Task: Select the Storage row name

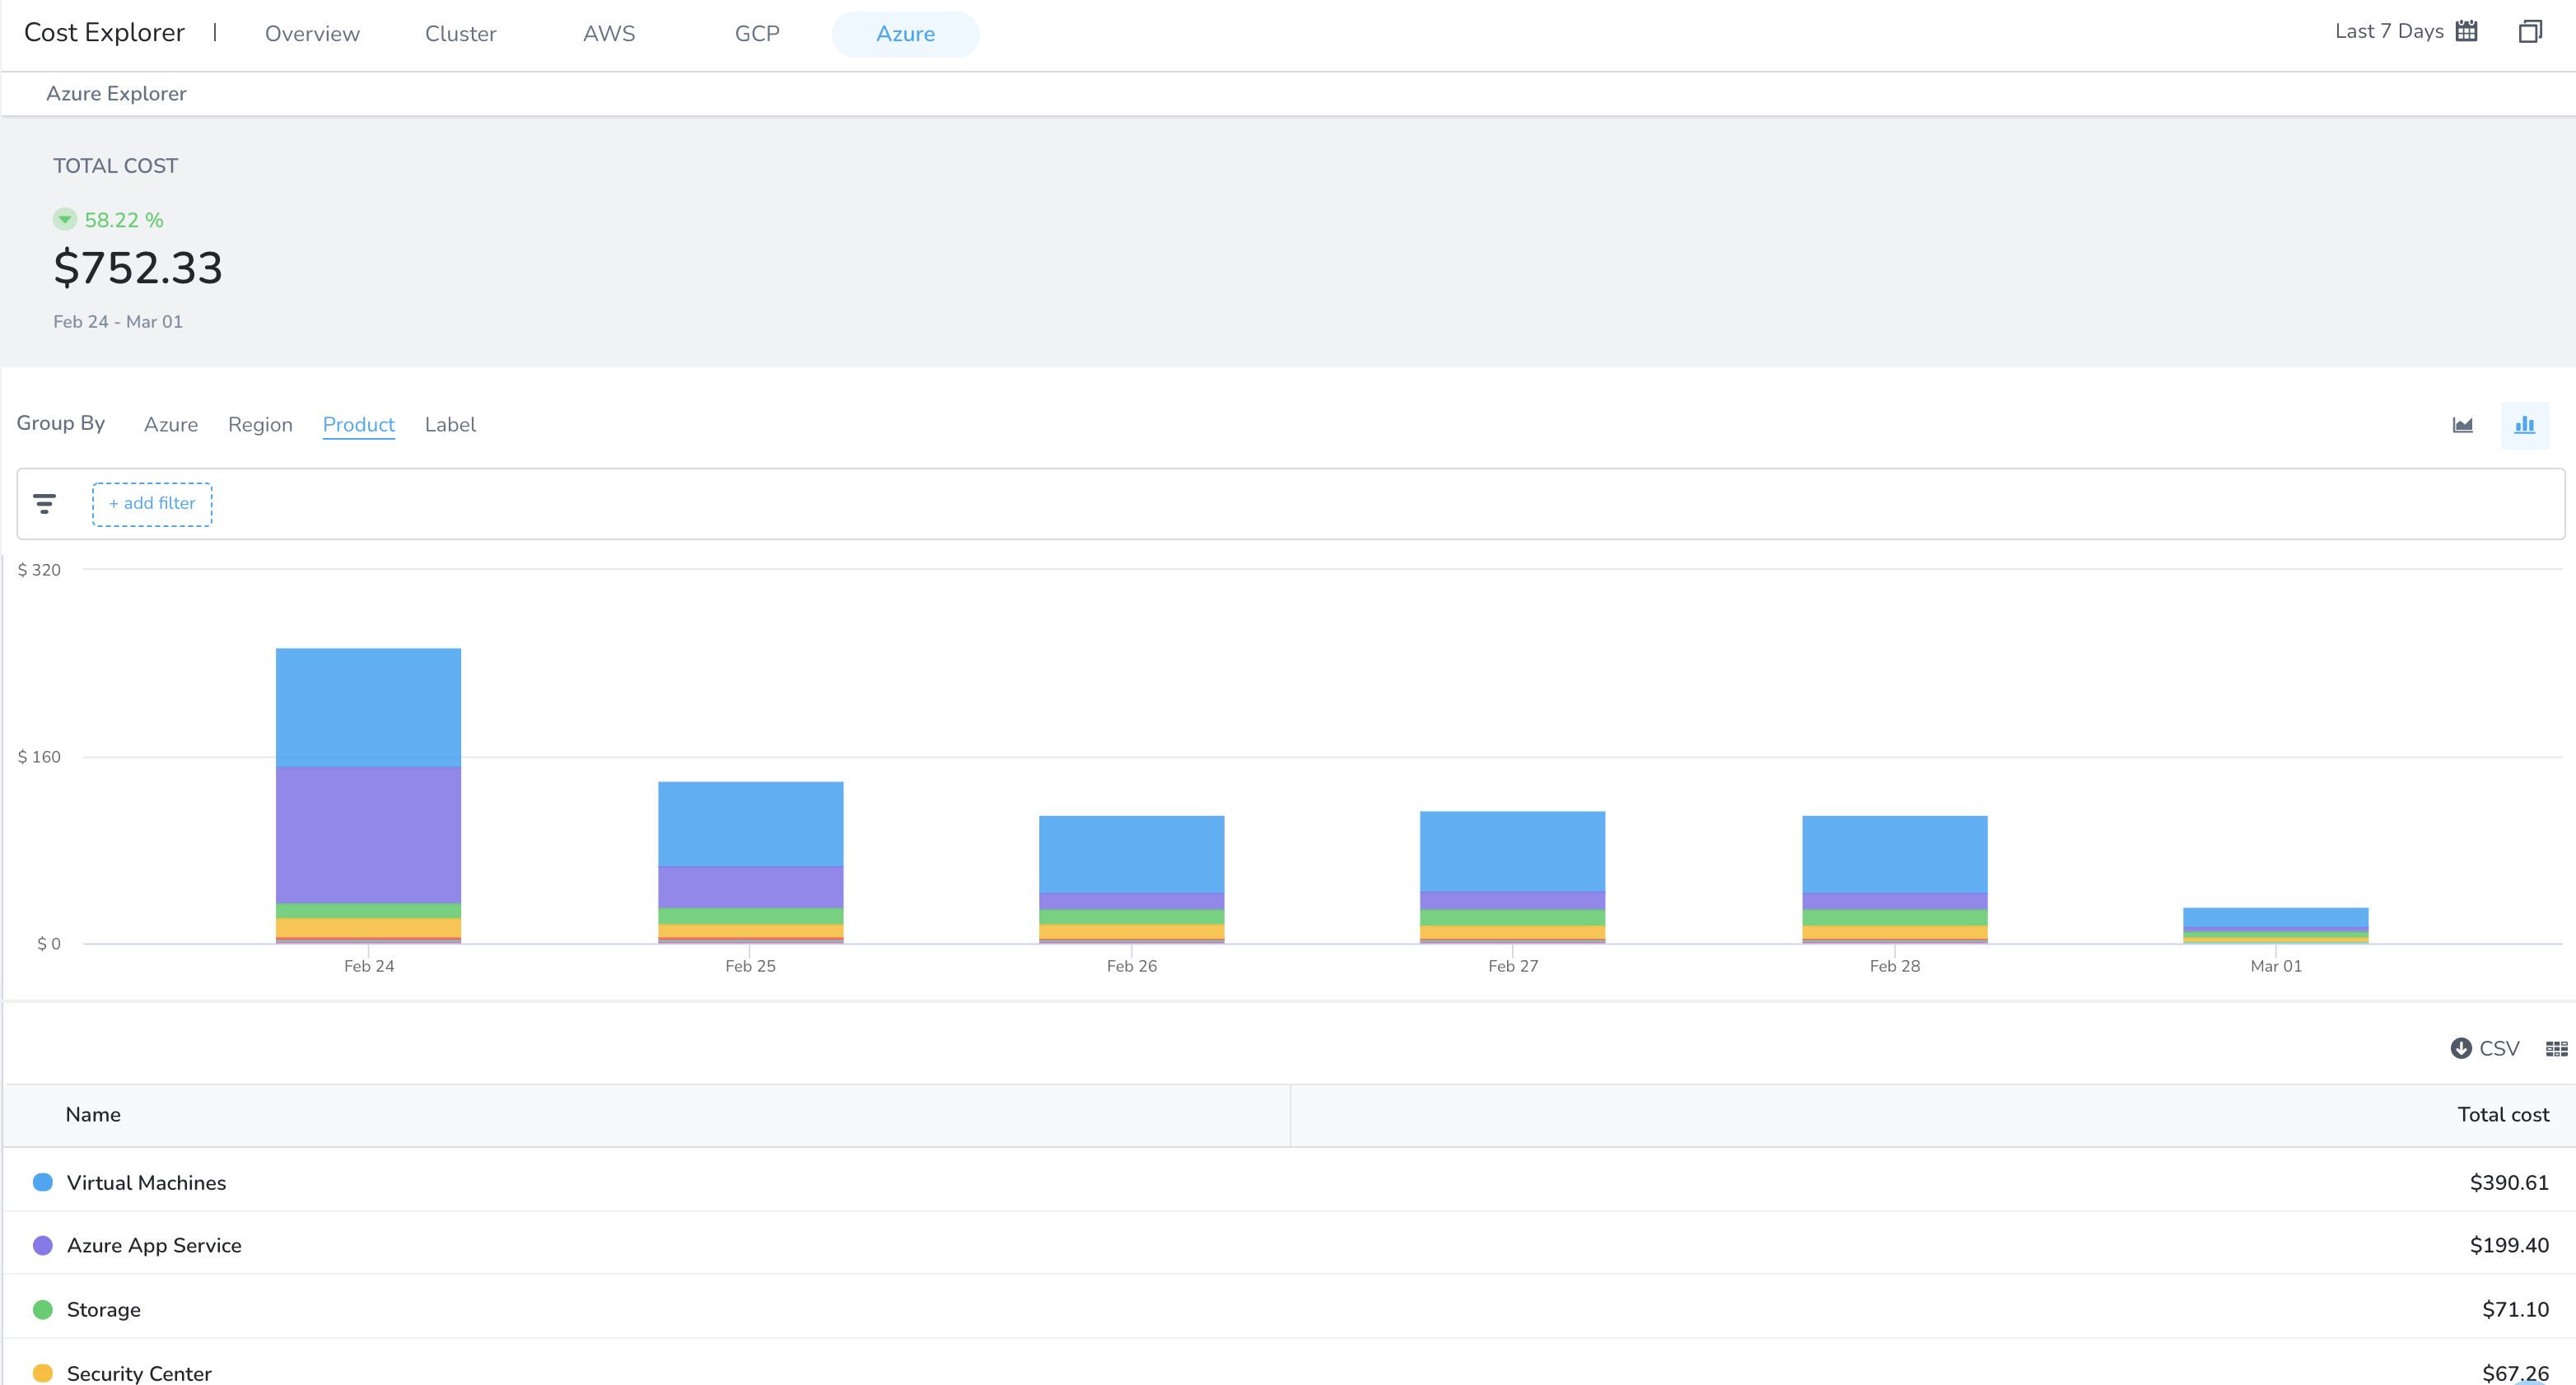Action: coord(104,1309)
